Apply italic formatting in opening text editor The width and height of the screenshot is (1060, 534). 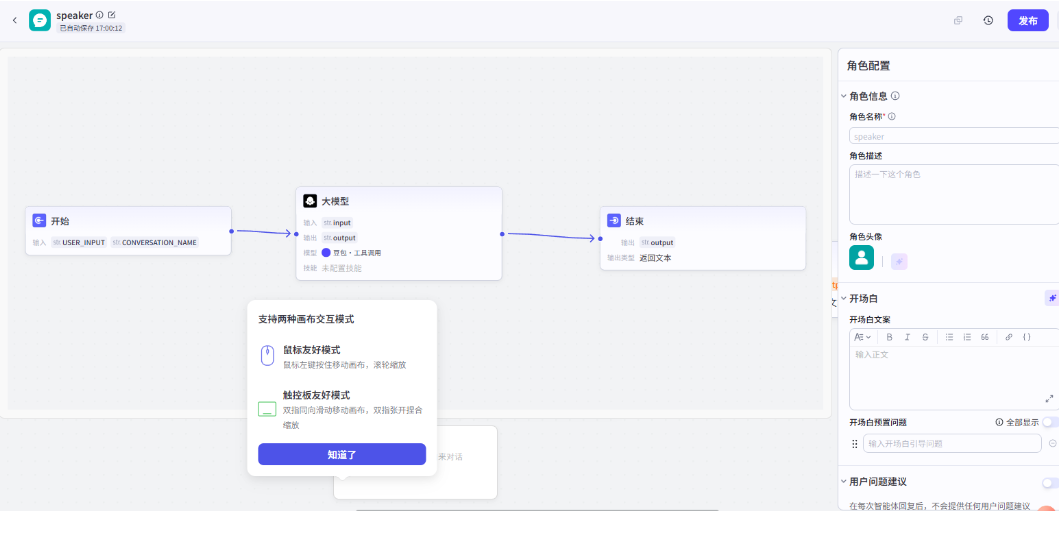click(907, 337)
